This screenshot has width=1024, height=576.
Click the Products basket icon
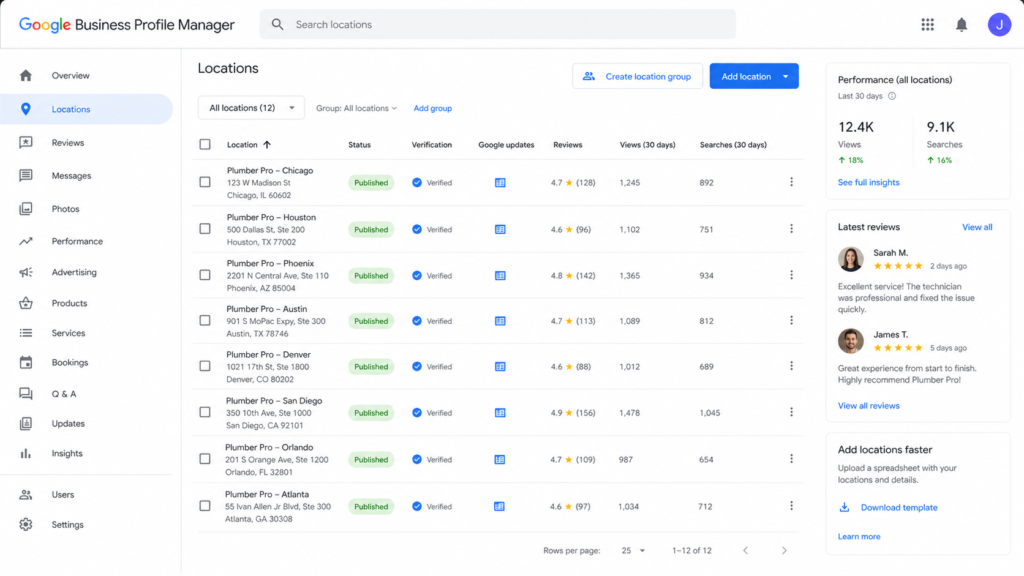[25, 303]
